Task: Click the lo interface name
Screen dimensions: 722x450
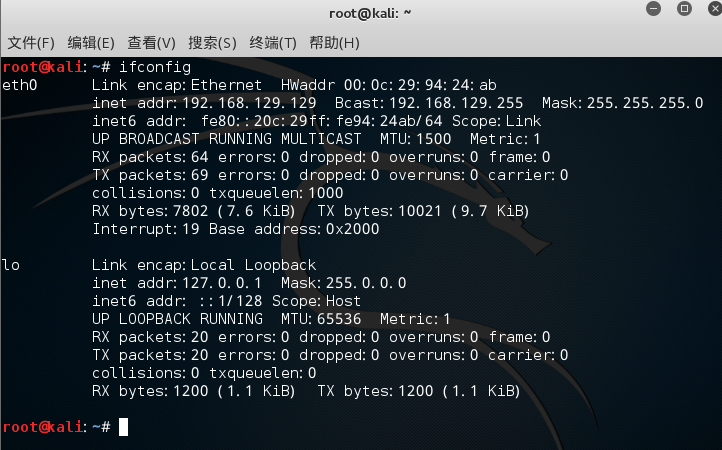Action: (x=11, y=265)
